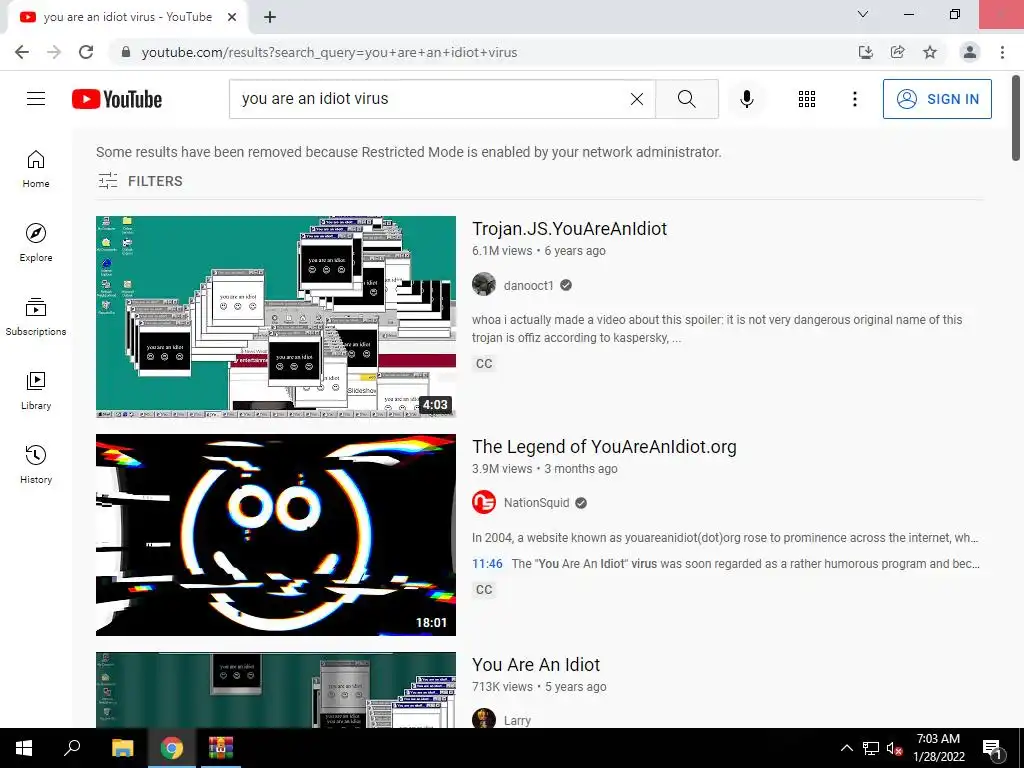Image resolution: width=1024 pixels, height=768 pixels.
Task: Go to the YouTube logo homepage
Action: (117, 99)
